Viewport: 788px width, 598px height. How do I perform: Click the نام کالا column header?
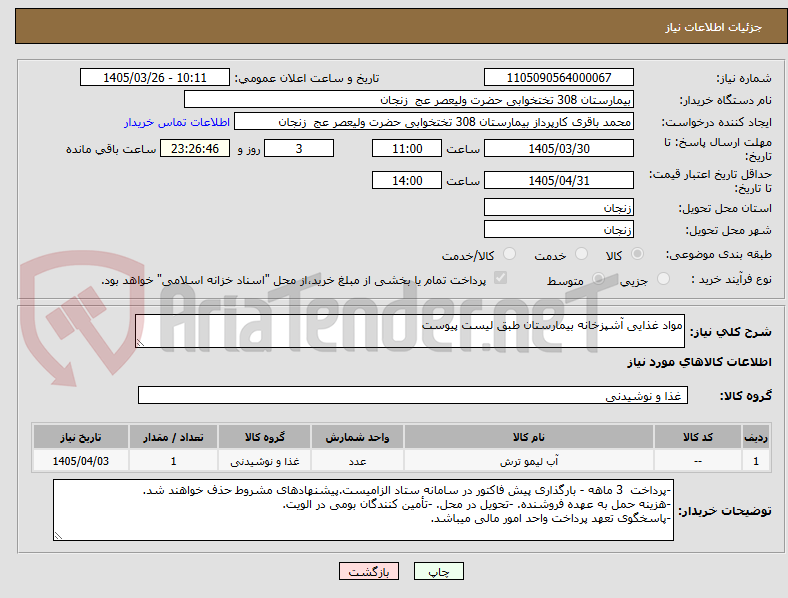529,437
